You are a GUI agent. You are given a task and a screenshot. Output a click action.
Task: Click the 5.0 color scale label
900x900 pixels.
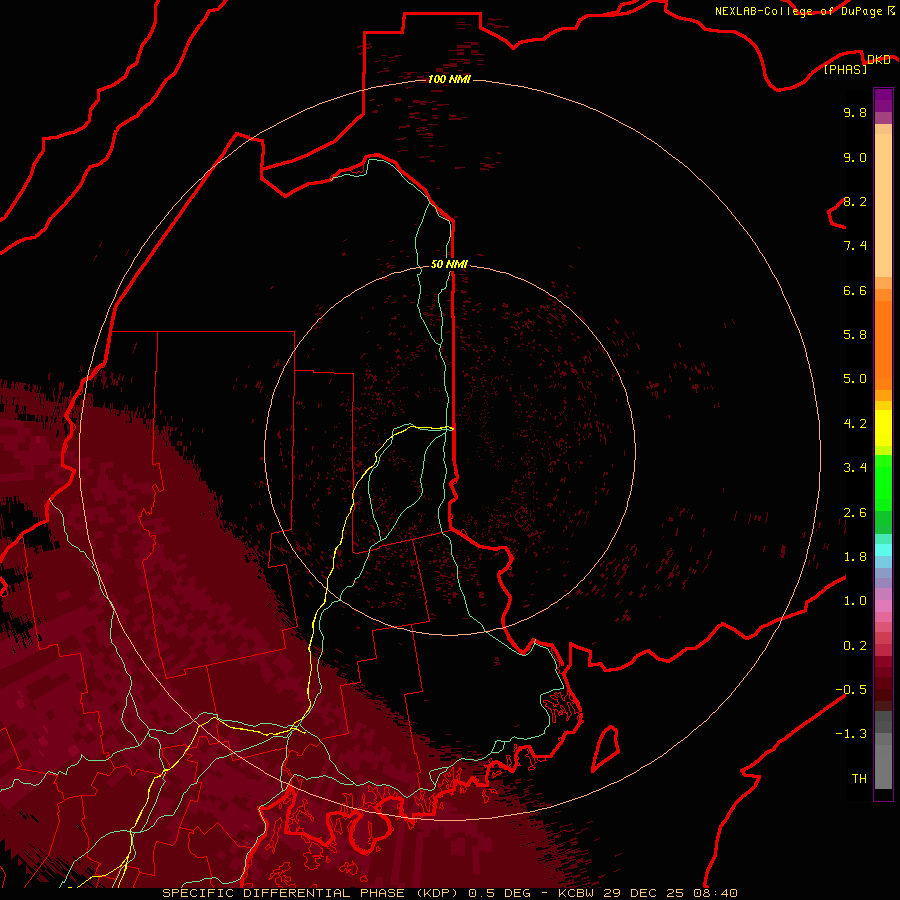[x=855, y=379]
